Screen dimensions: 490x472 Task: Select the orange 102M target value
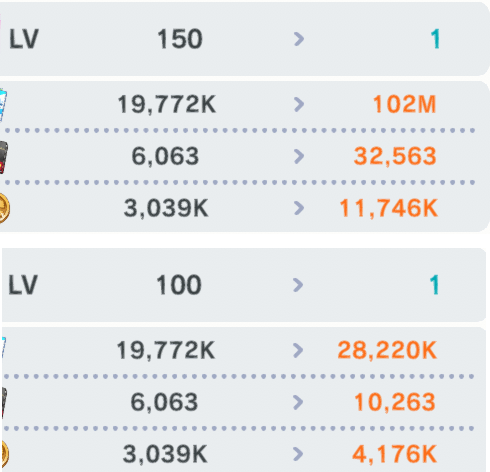(x=404, y=104)
